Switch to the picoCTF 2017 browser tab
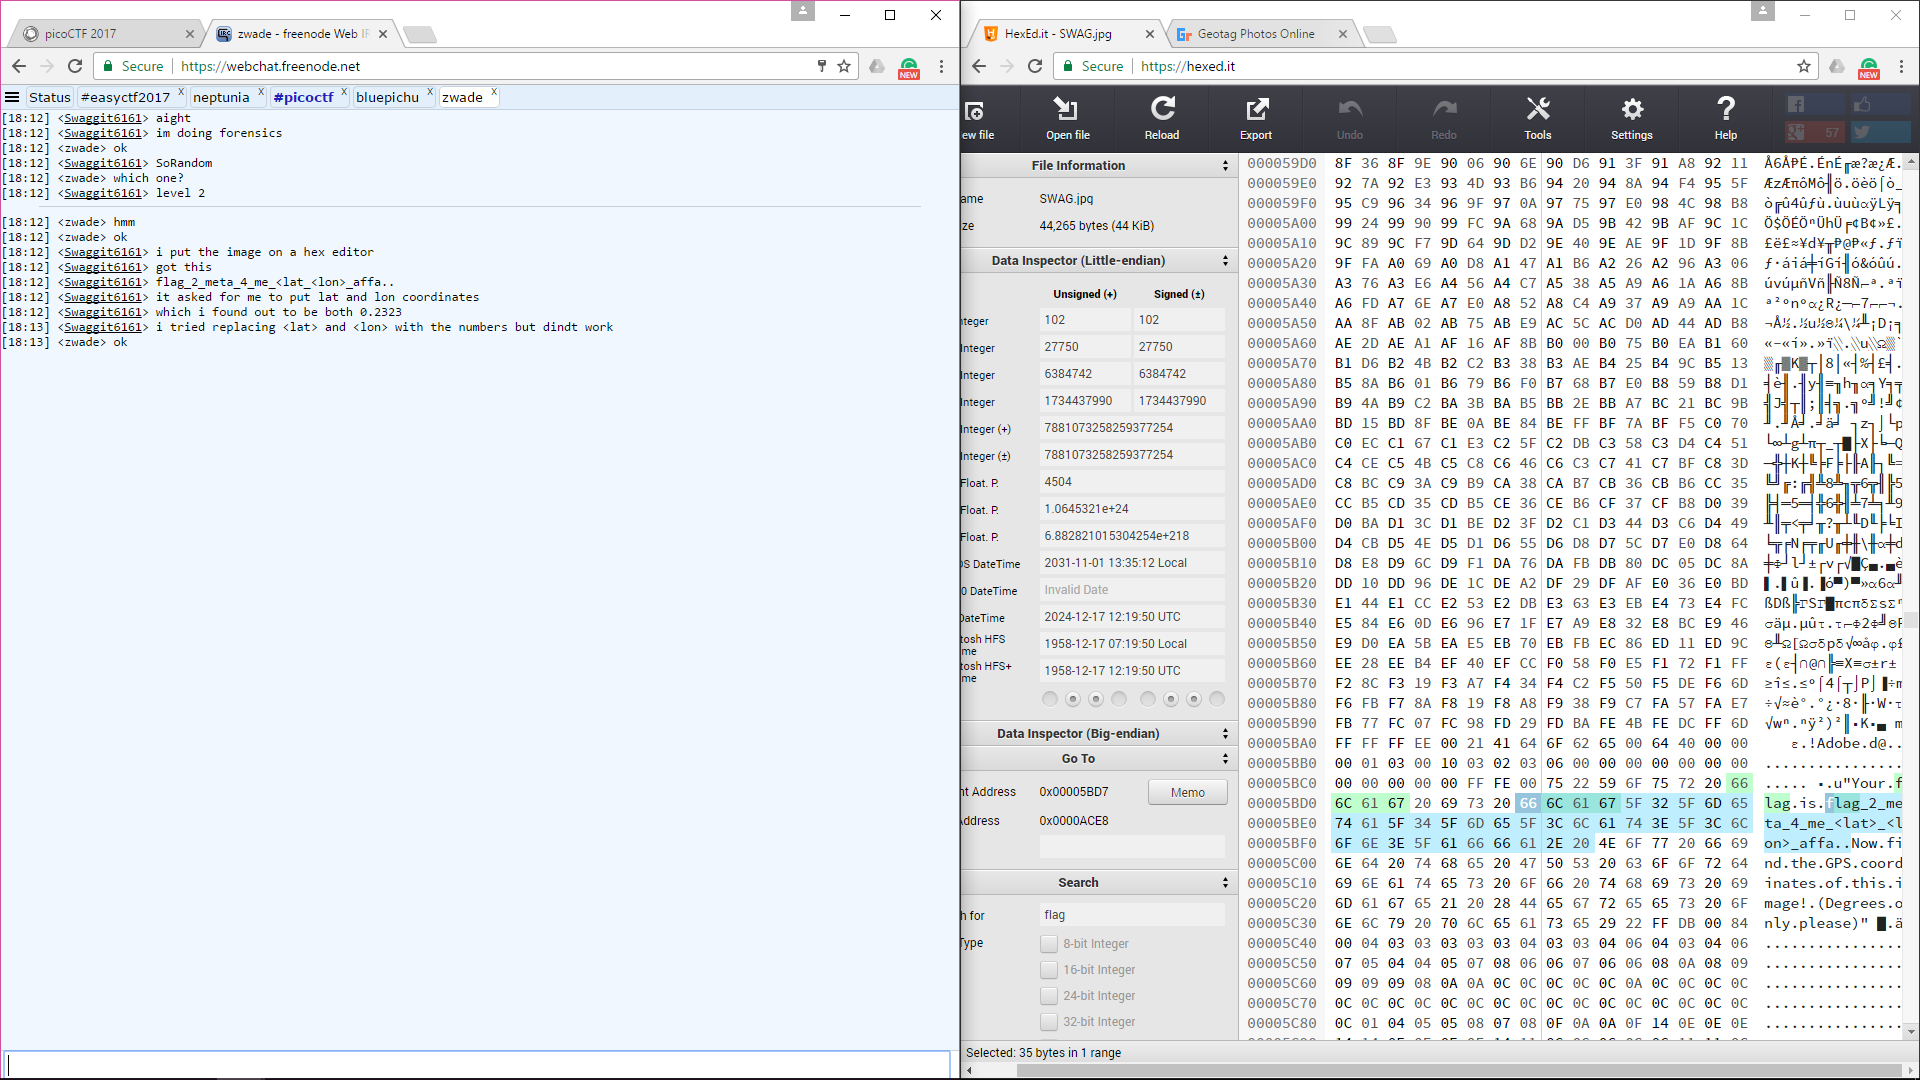1920x1080 pixels. click(105, 34)
